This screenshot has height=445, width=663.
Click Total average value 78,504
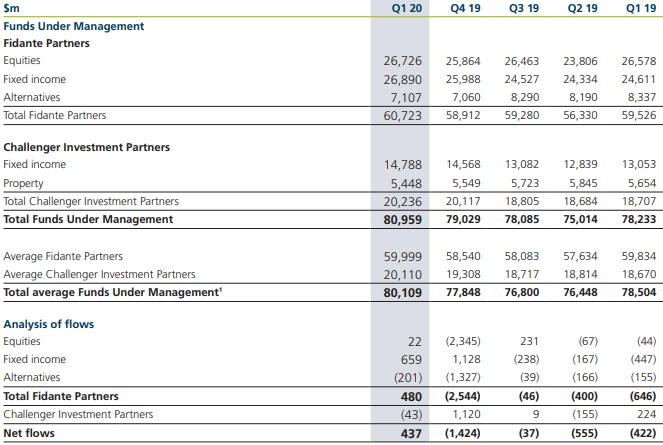pos(639,292)
